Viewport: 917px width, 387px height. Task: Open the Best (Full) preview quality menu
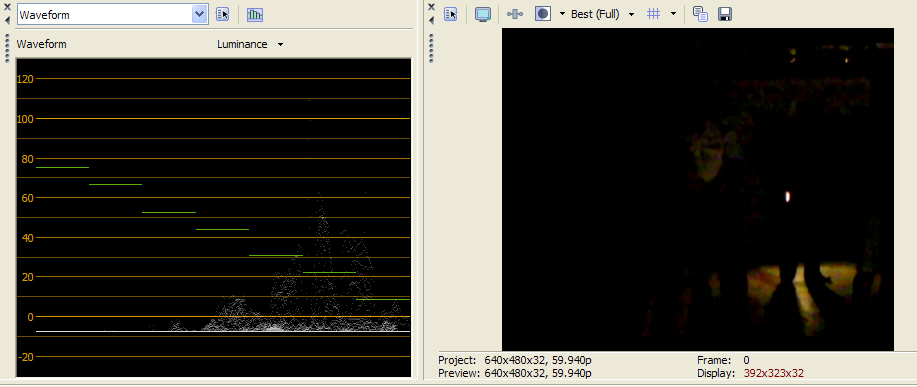click(602, 15)
